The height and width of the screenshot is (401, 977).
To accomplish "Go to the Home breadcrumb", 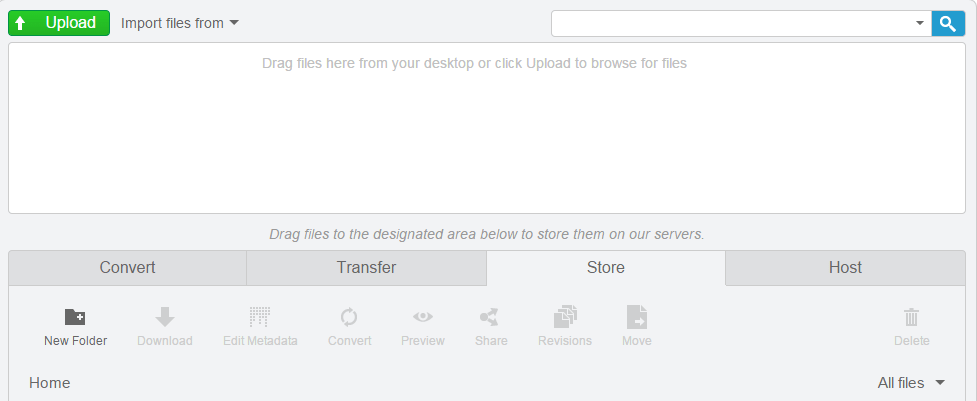I will tap(50, 382).
